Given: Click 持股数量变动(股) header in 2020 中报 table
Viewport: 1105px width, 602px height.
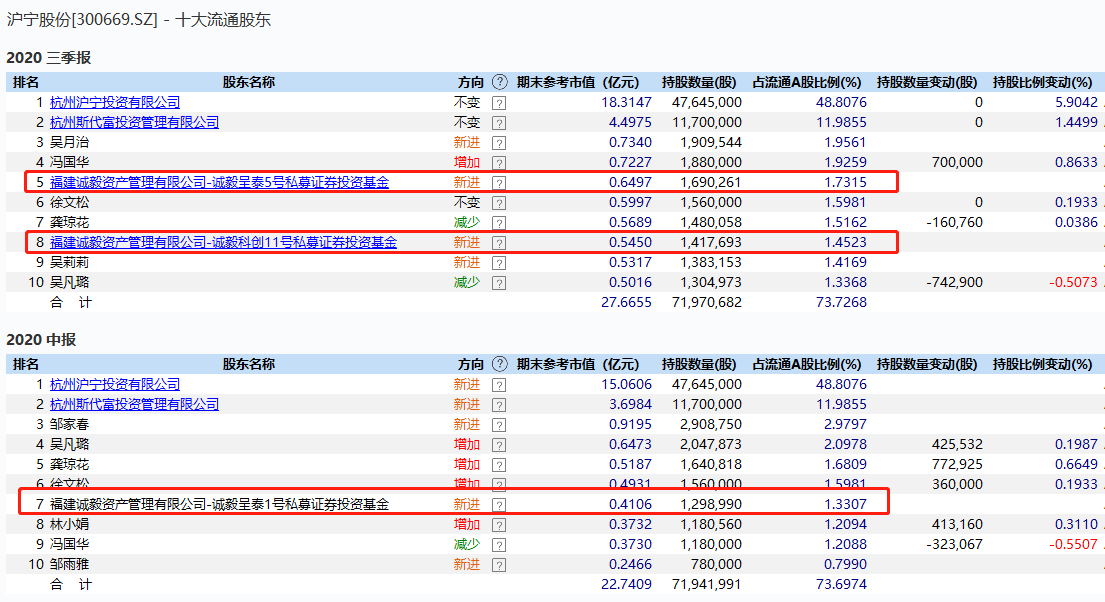Looking at the screenshot, I should coord(927,364).
